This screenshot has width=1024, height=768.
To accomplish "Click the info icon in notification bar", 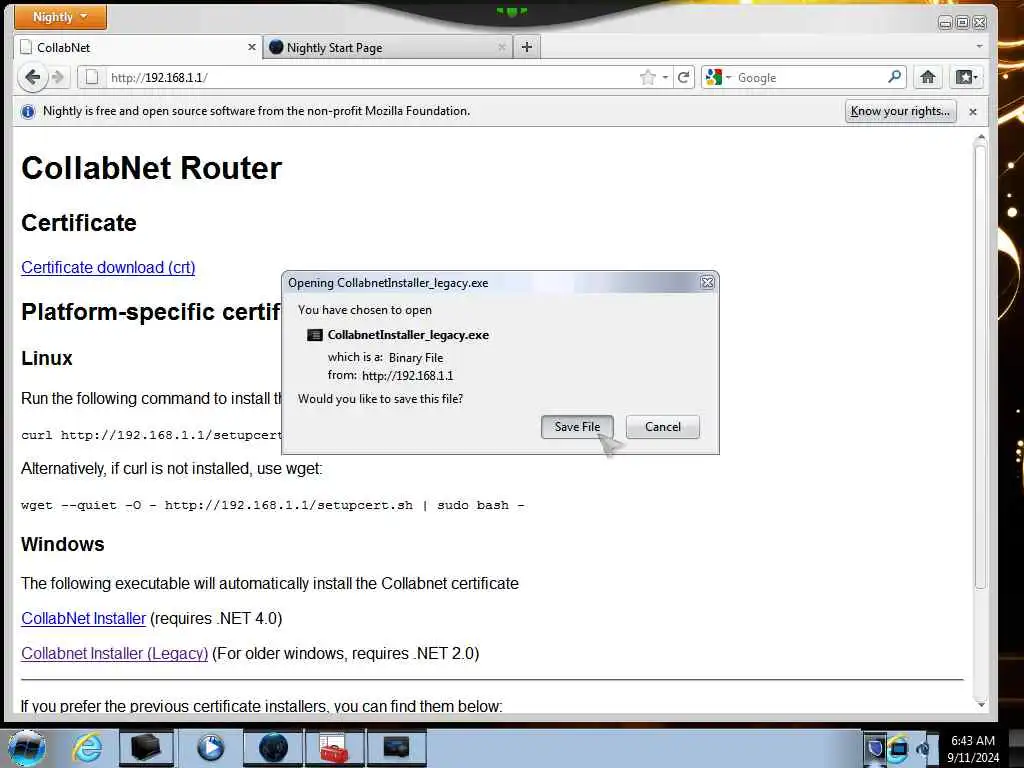I will (27, 112).
